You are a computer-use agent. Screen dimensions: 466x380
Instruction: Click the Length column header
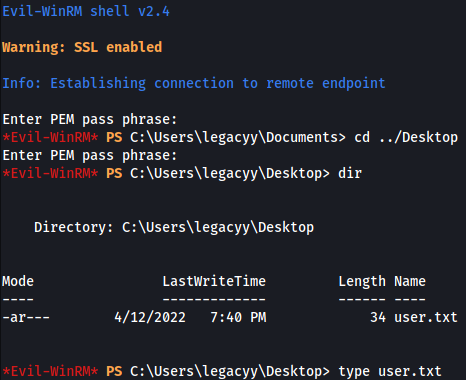362,282
